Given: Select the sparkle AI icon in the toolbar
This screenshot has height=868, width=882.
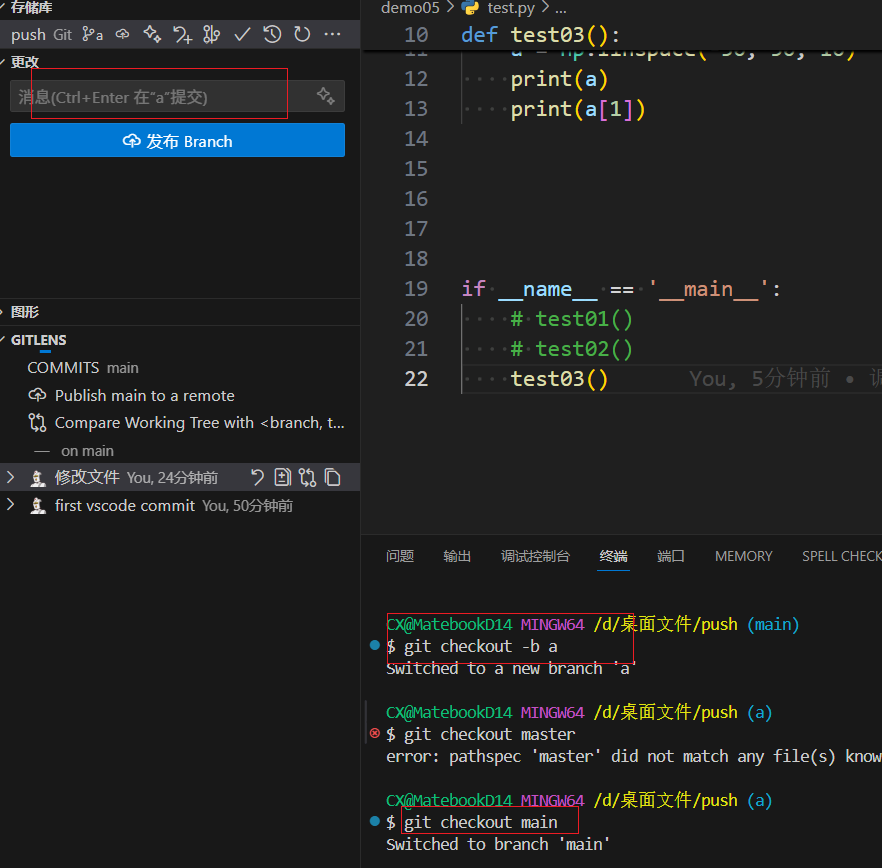Looking at the screenshot, I should coord(152,34).
